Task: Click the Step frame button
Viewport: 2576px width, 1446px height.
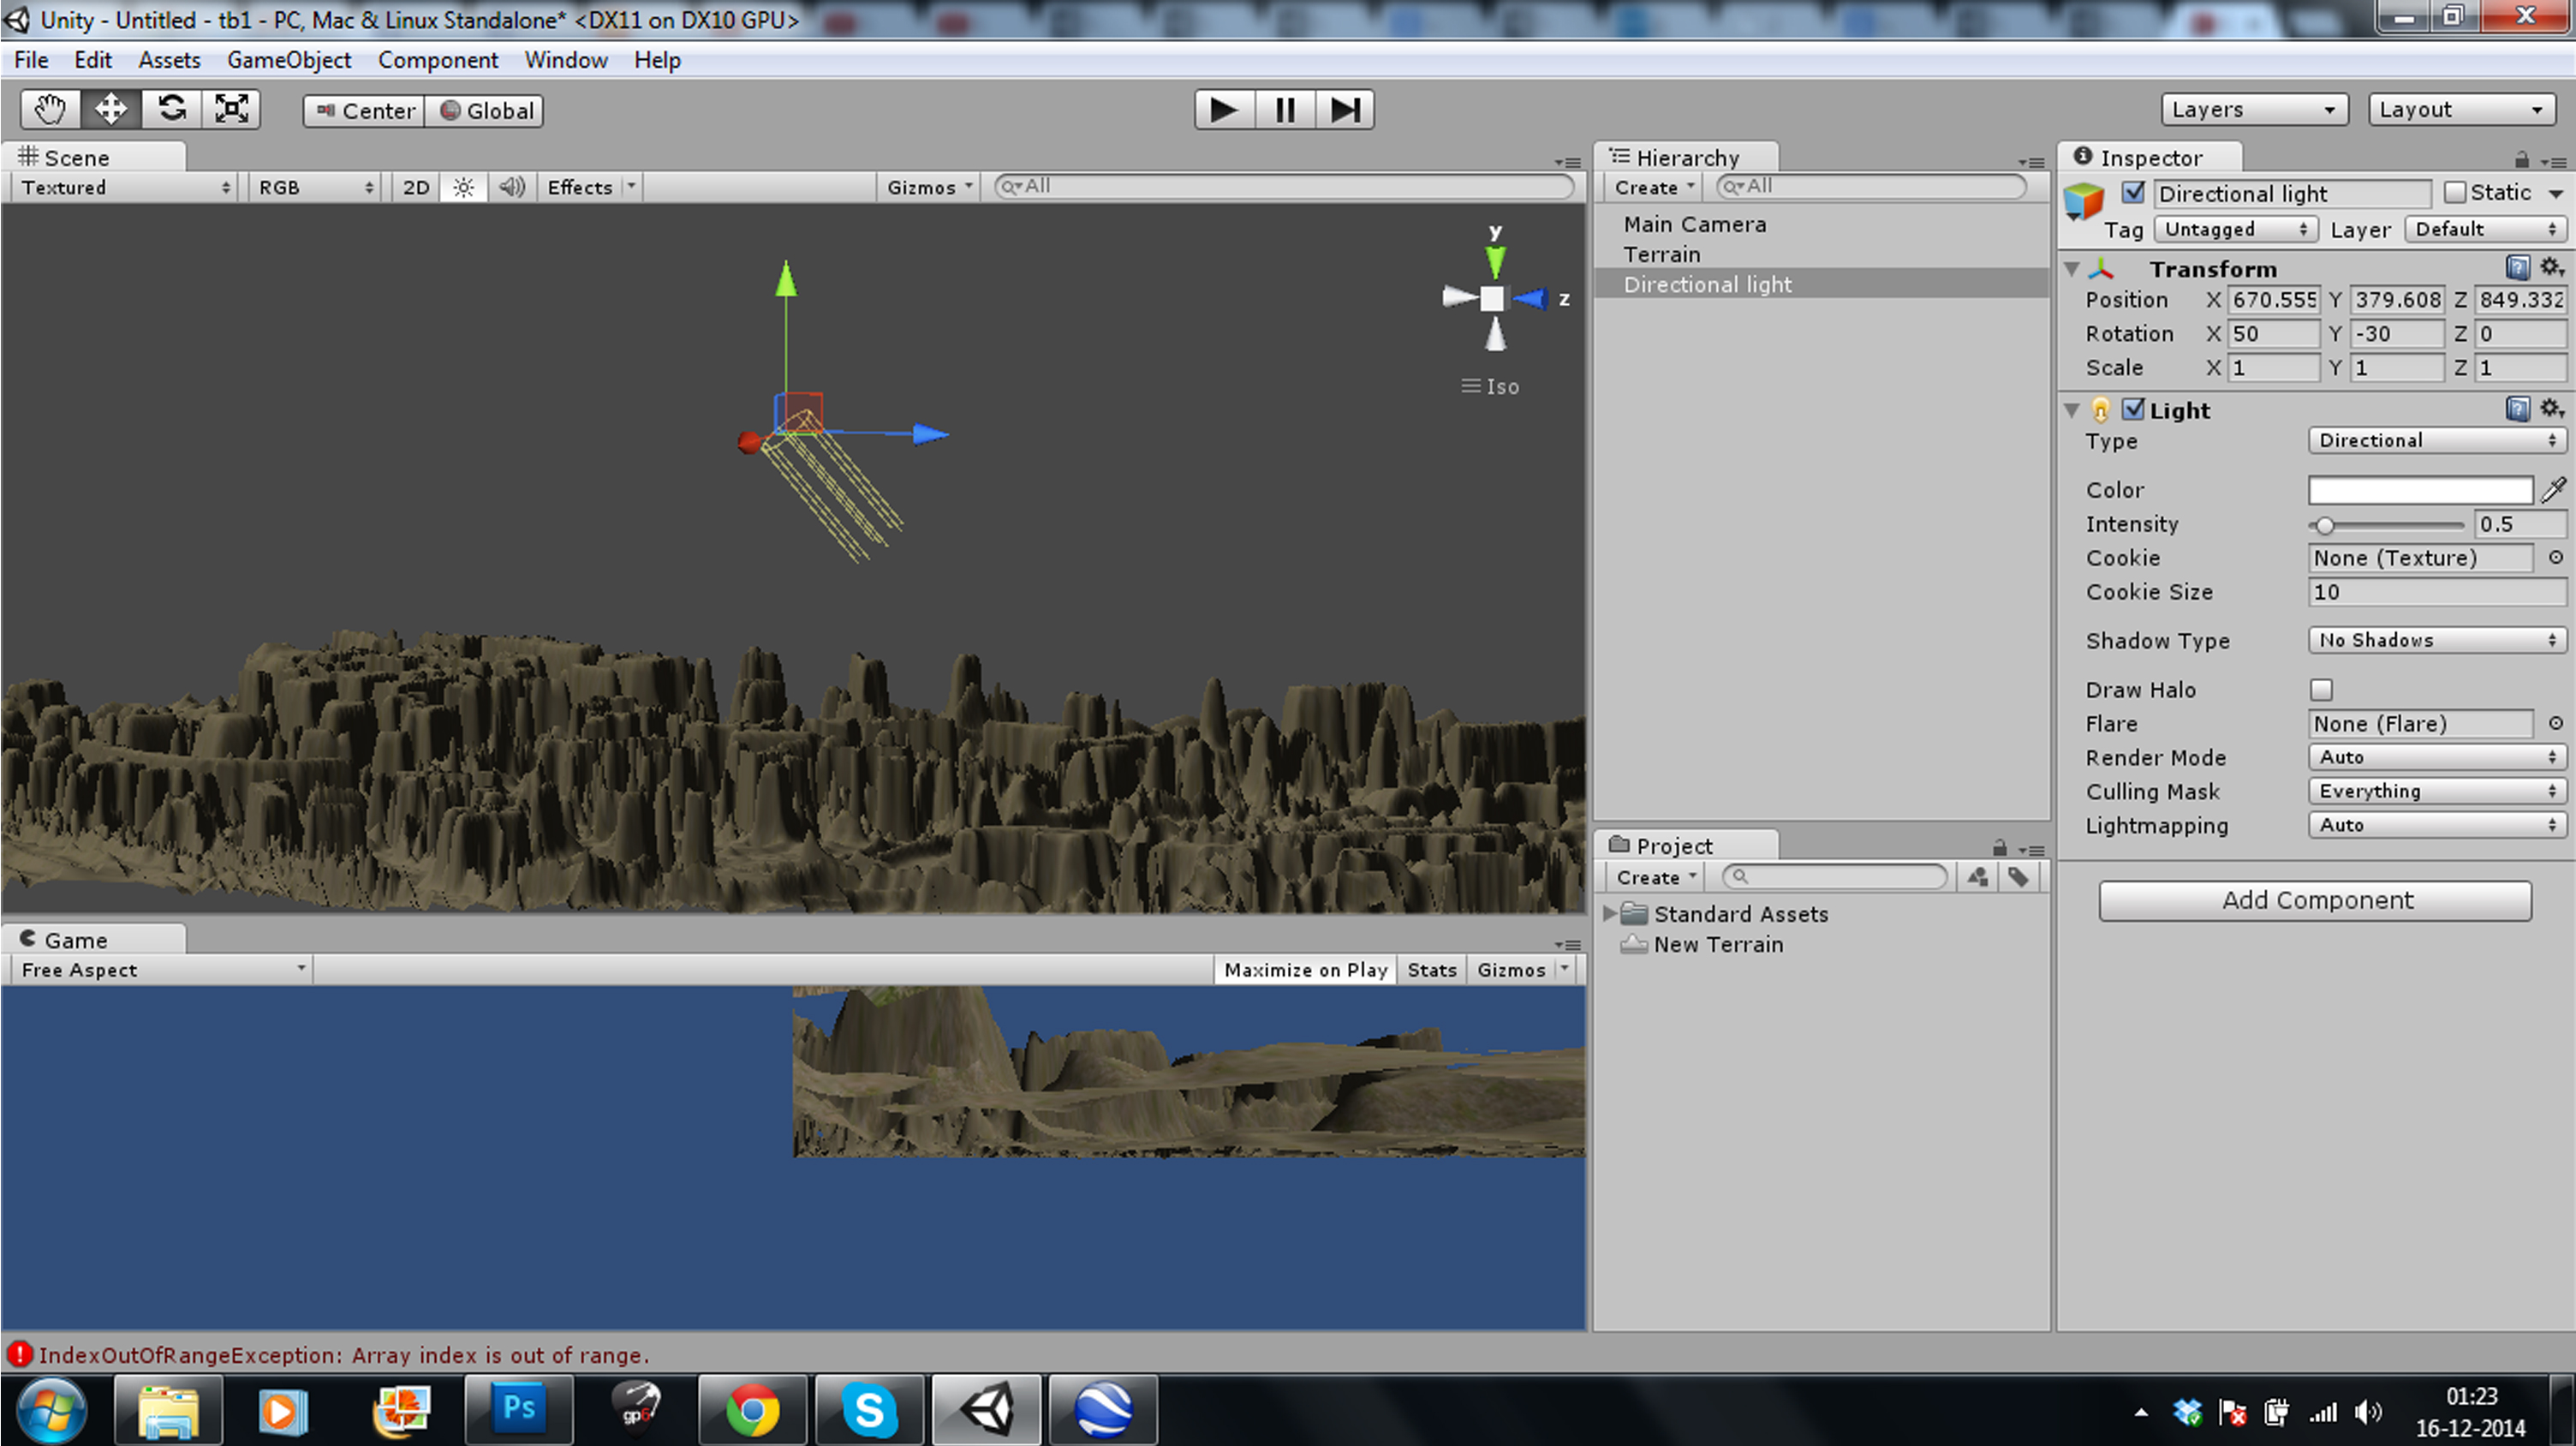Action: coord(1345,109)
